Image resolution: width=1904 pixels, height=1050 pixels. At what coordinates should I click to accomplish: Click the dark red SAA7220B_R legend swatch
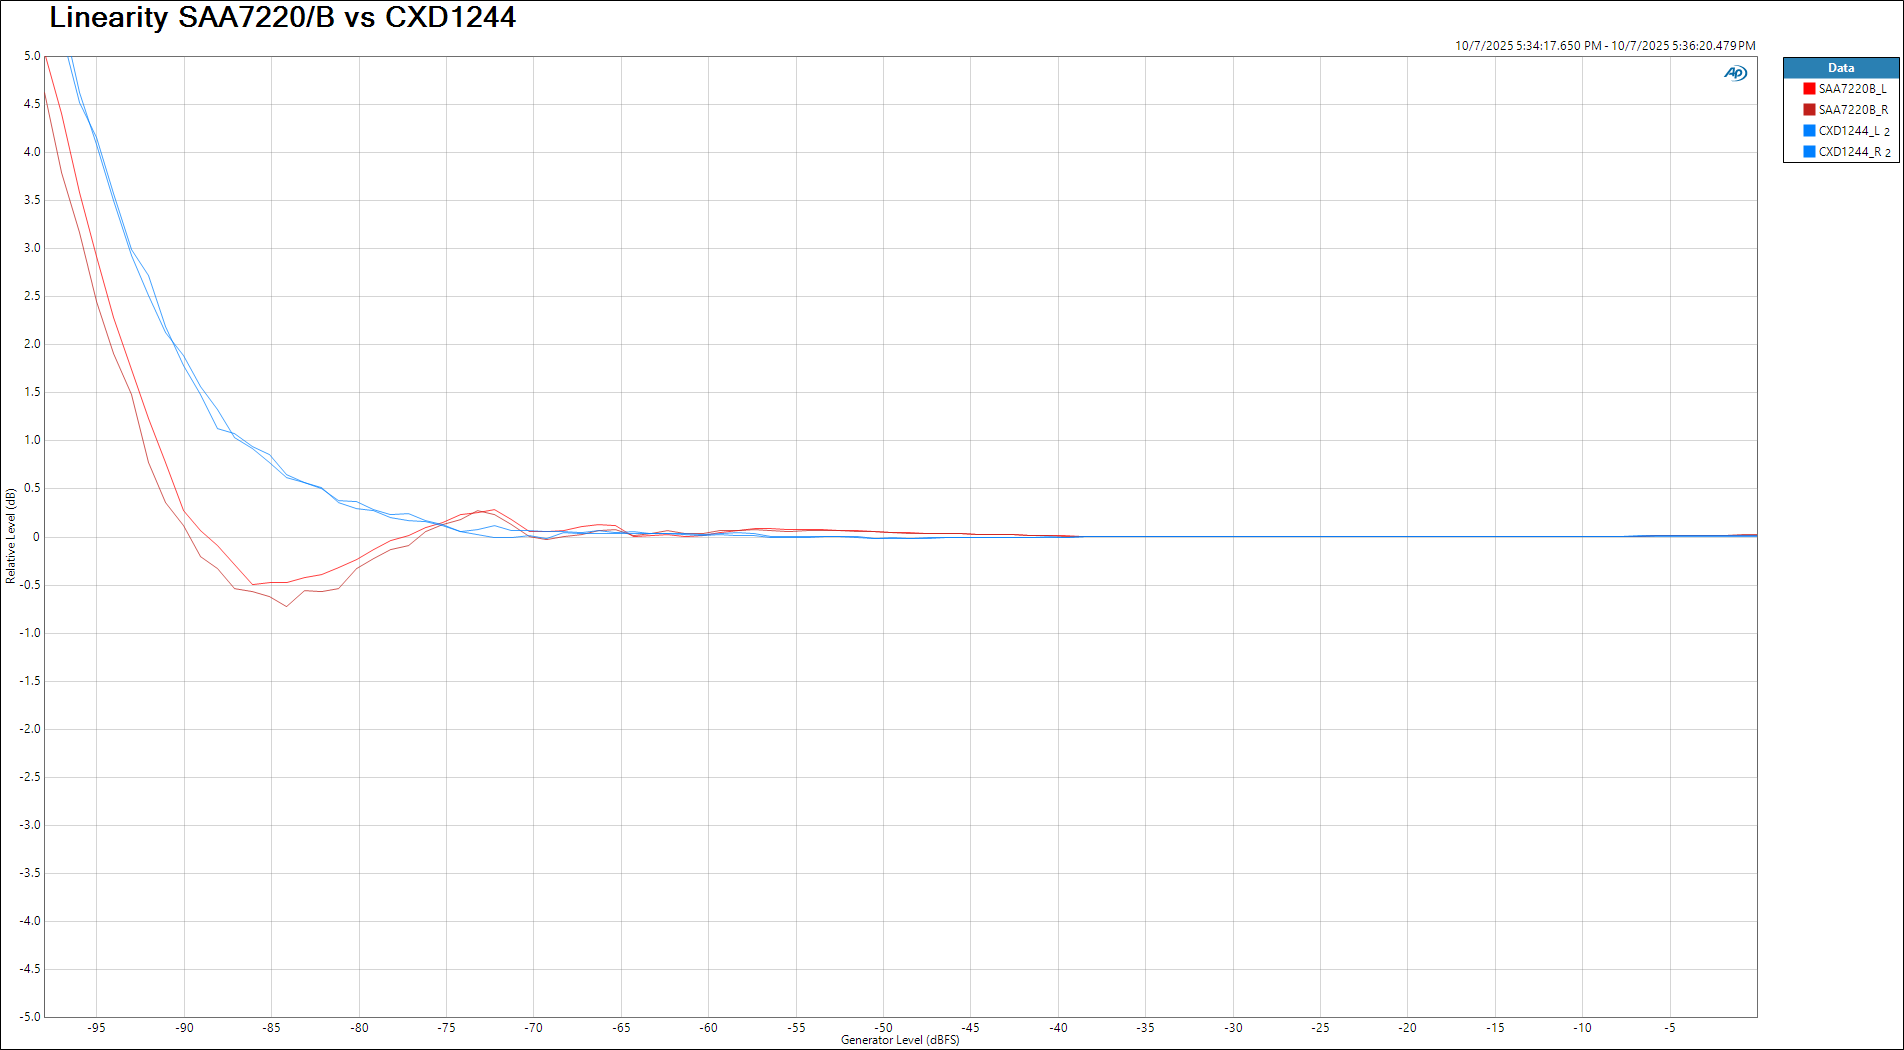[x=1809, y=110]
